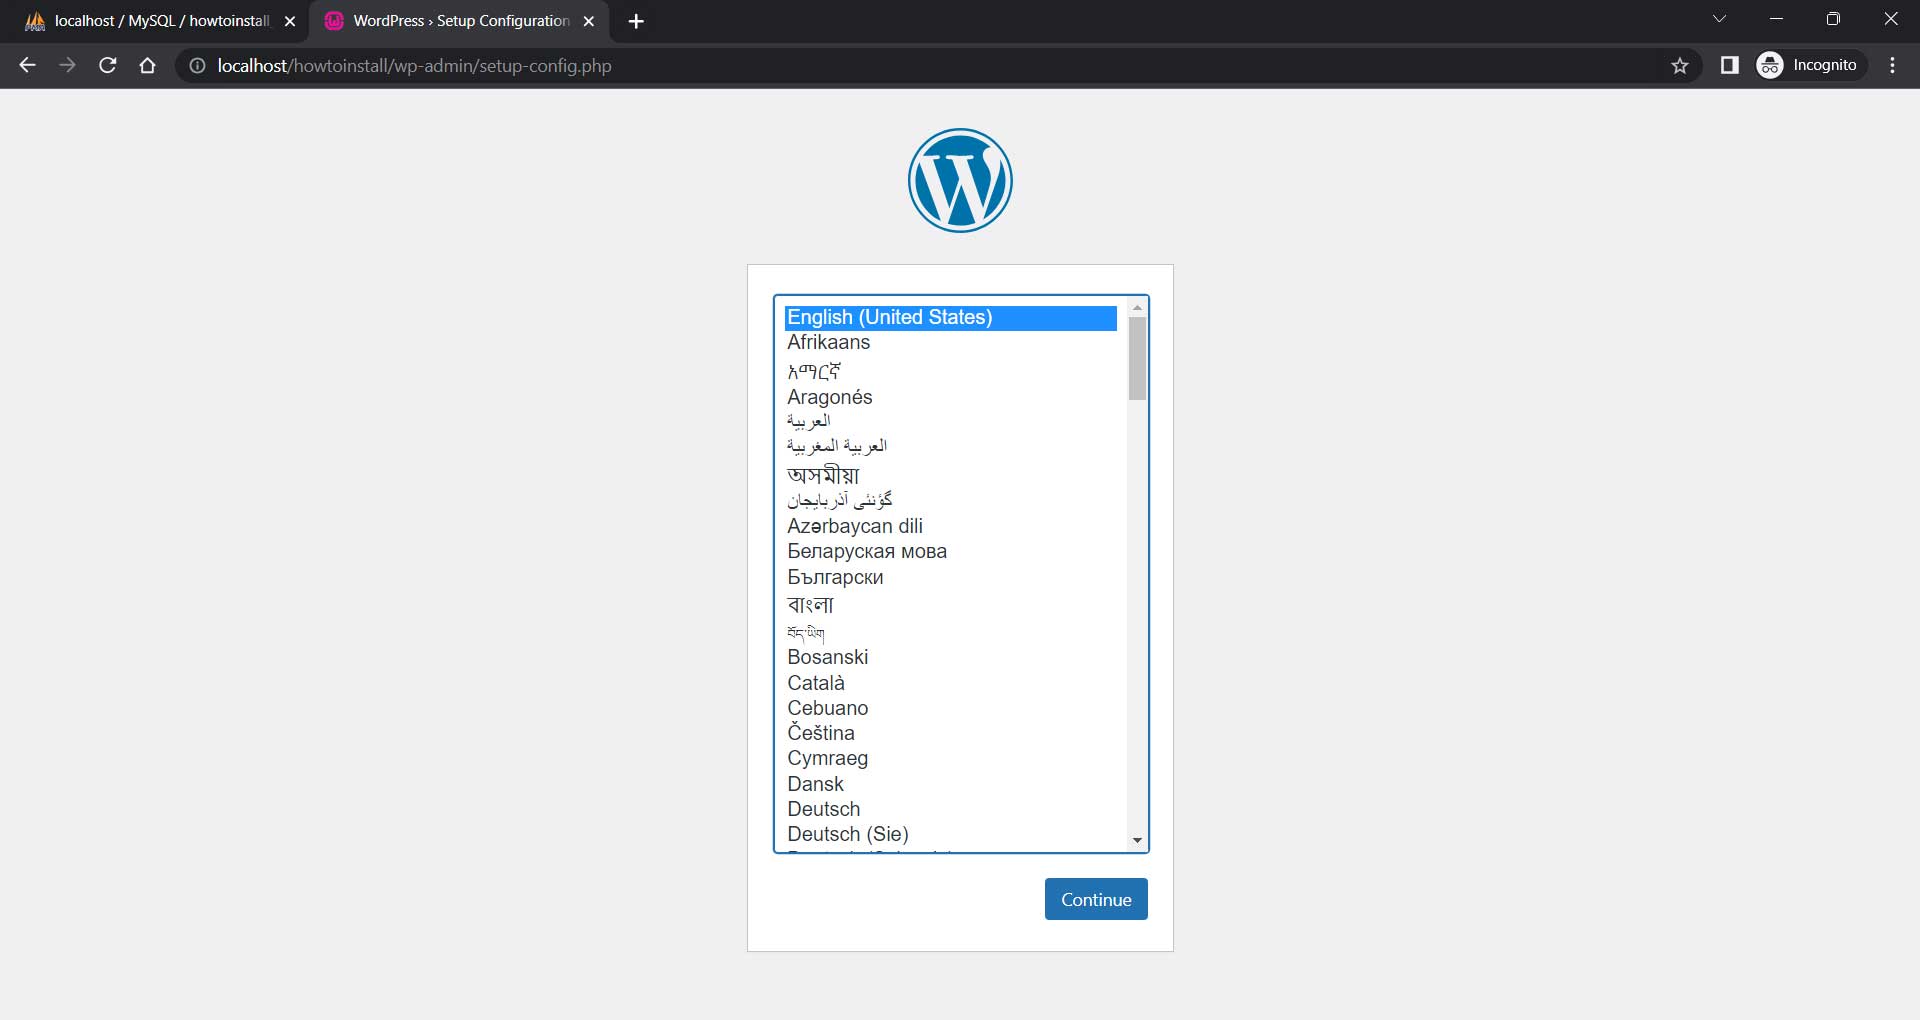Open a new browser tab
Image resolution: width=1920 pixels, height=1020 pixels.
point(636,20)
